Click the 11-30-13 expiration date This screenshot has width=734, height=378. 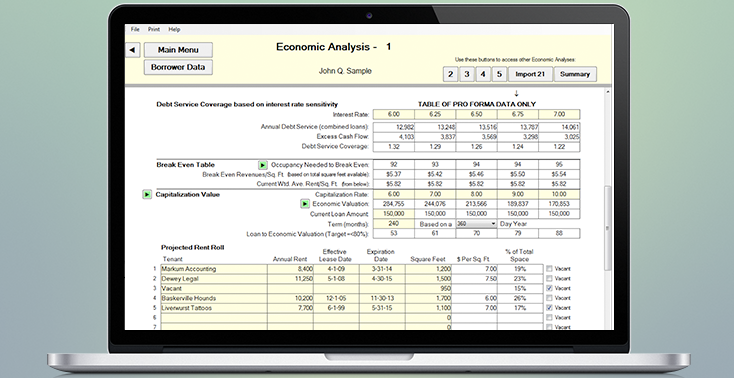(x=382, y=298)
